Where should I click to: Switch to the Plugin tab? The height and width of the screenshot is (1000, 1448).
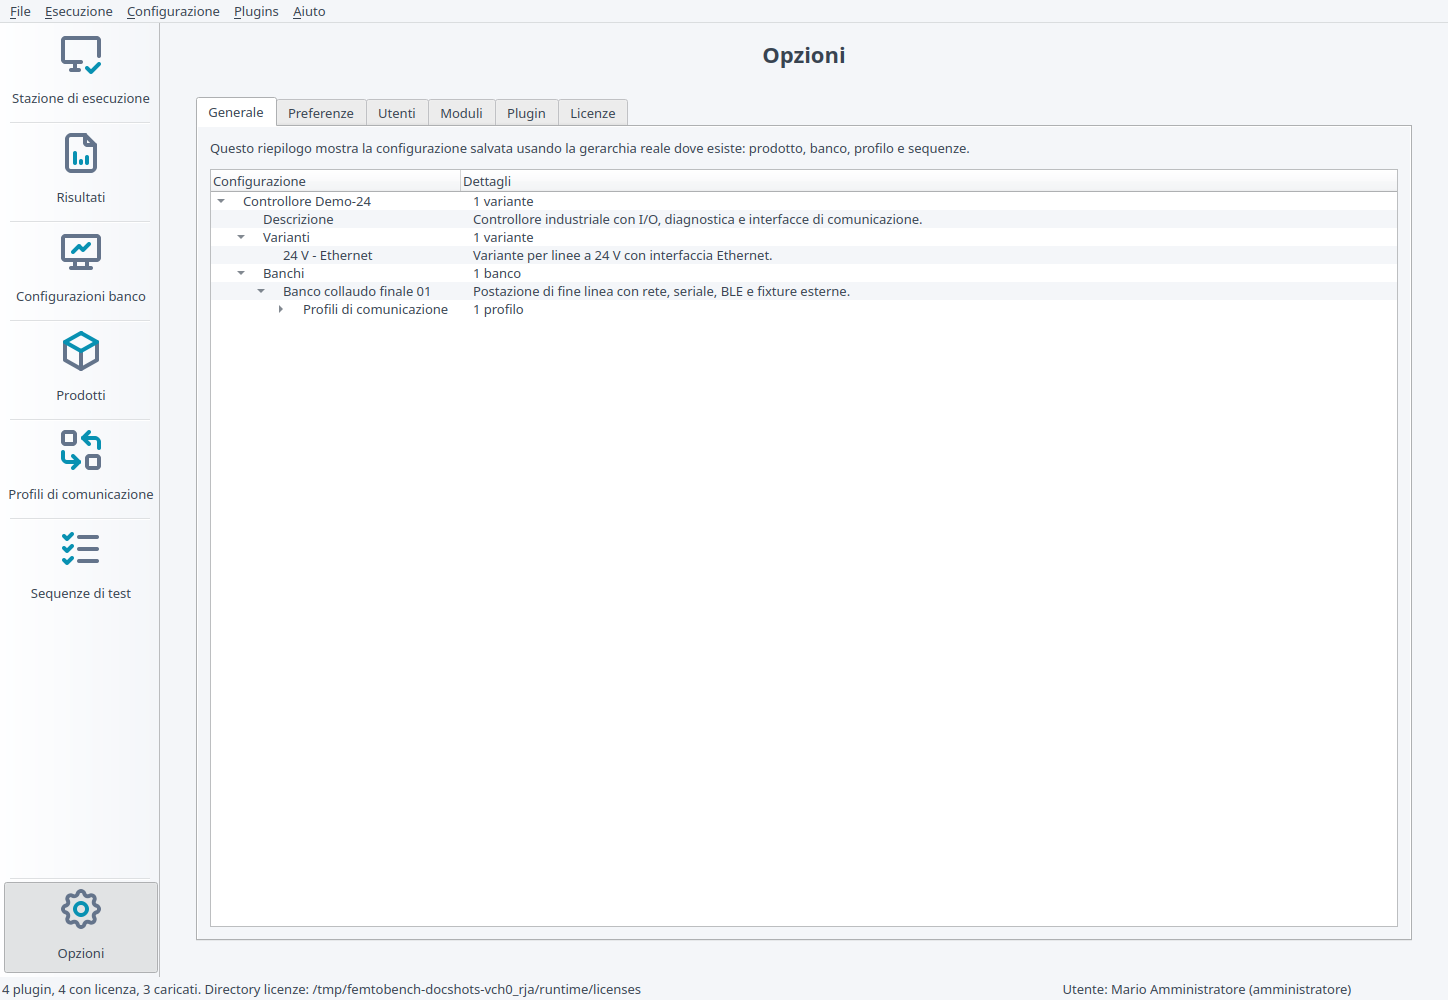pyautogui.click(x=526, y=113)
